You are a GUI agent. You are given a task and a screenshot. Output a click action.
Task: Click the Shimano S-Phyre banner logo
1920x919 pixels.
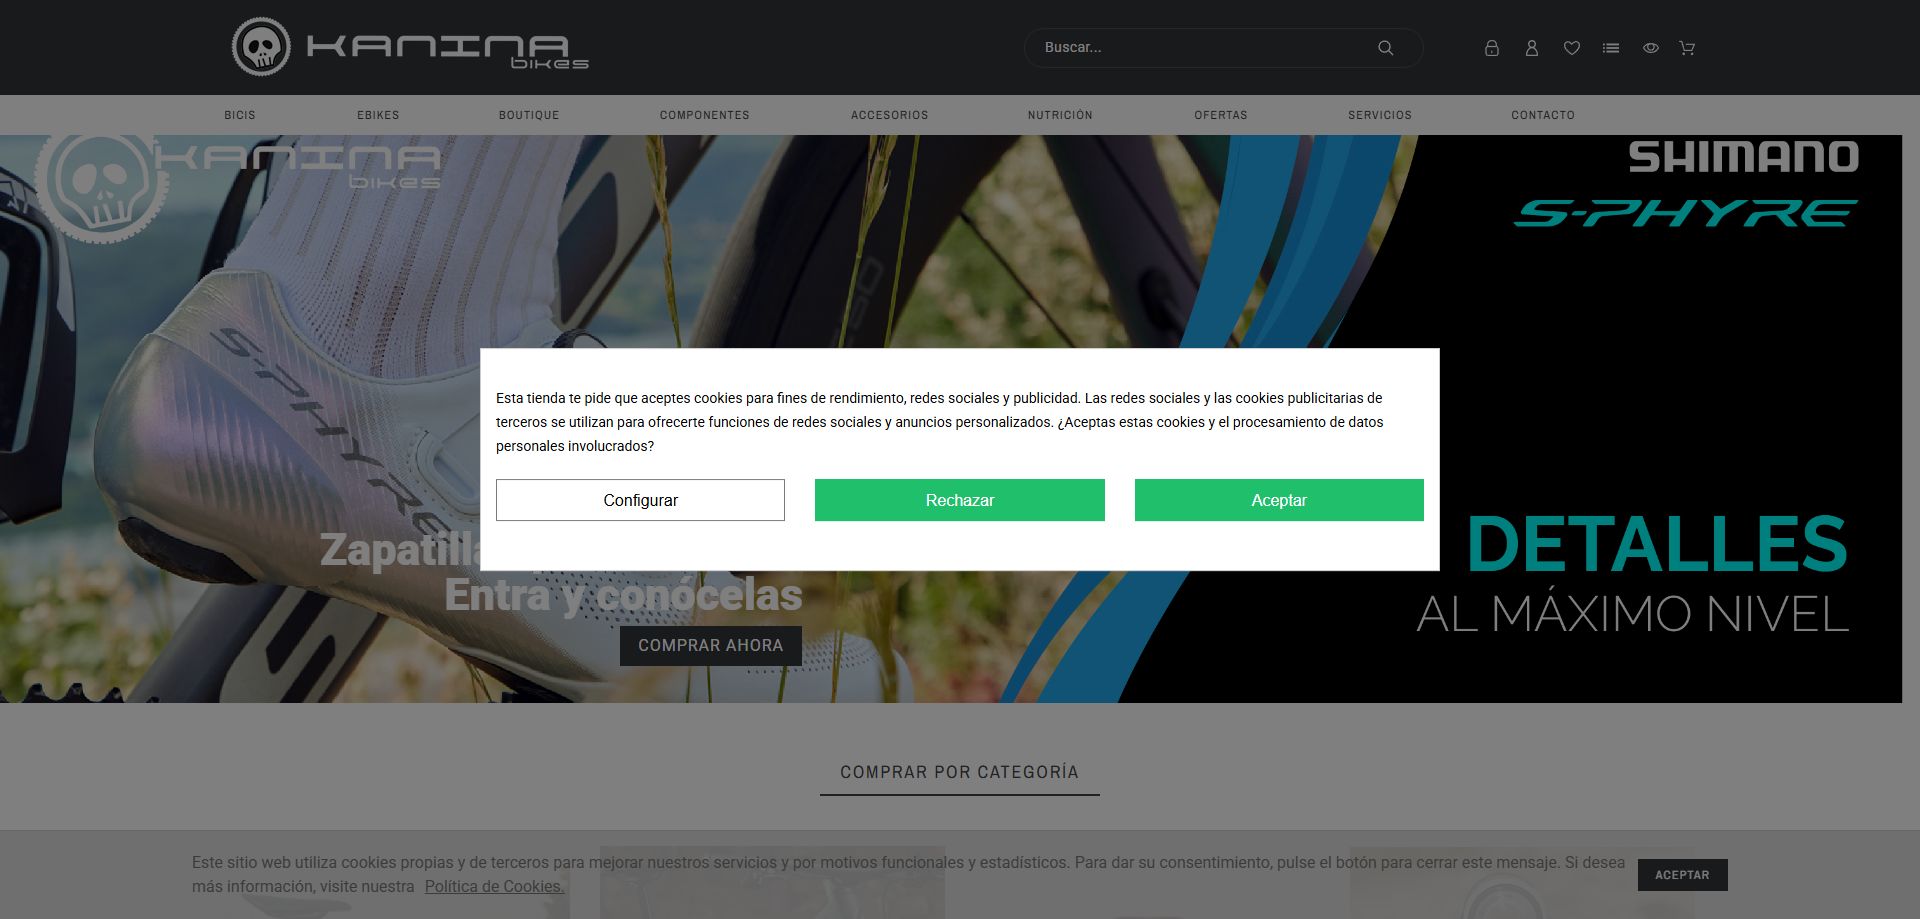click(x=1686, y=185)
